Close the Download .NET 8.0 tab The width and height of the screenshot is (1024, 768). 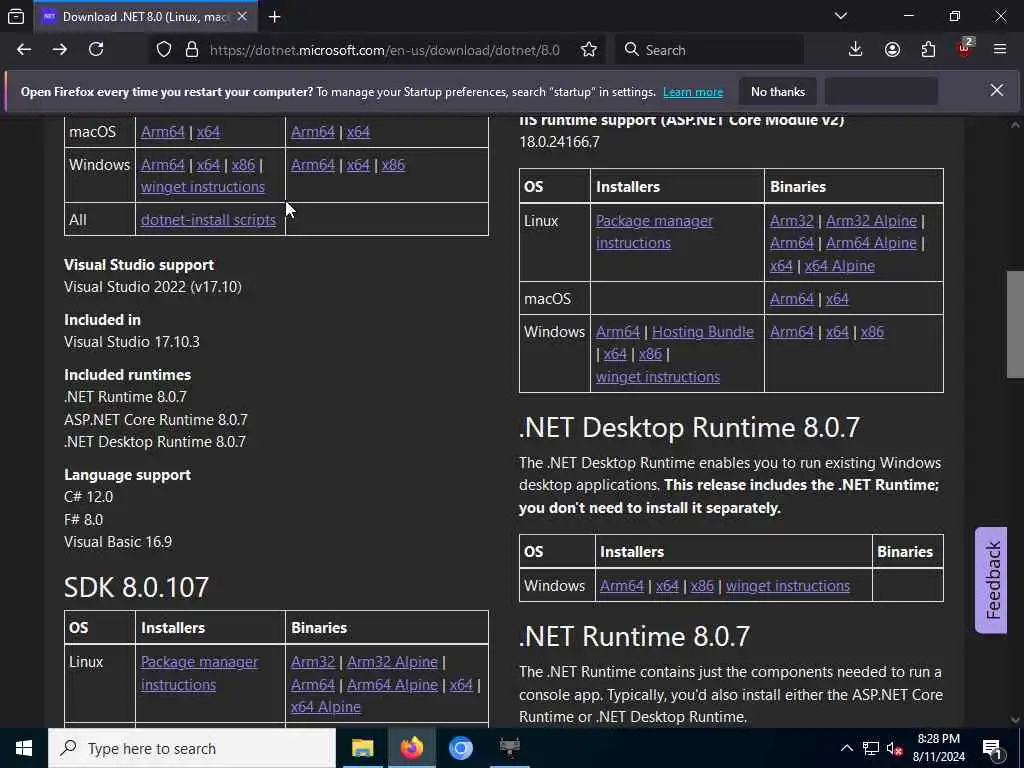tap(242, 16)
